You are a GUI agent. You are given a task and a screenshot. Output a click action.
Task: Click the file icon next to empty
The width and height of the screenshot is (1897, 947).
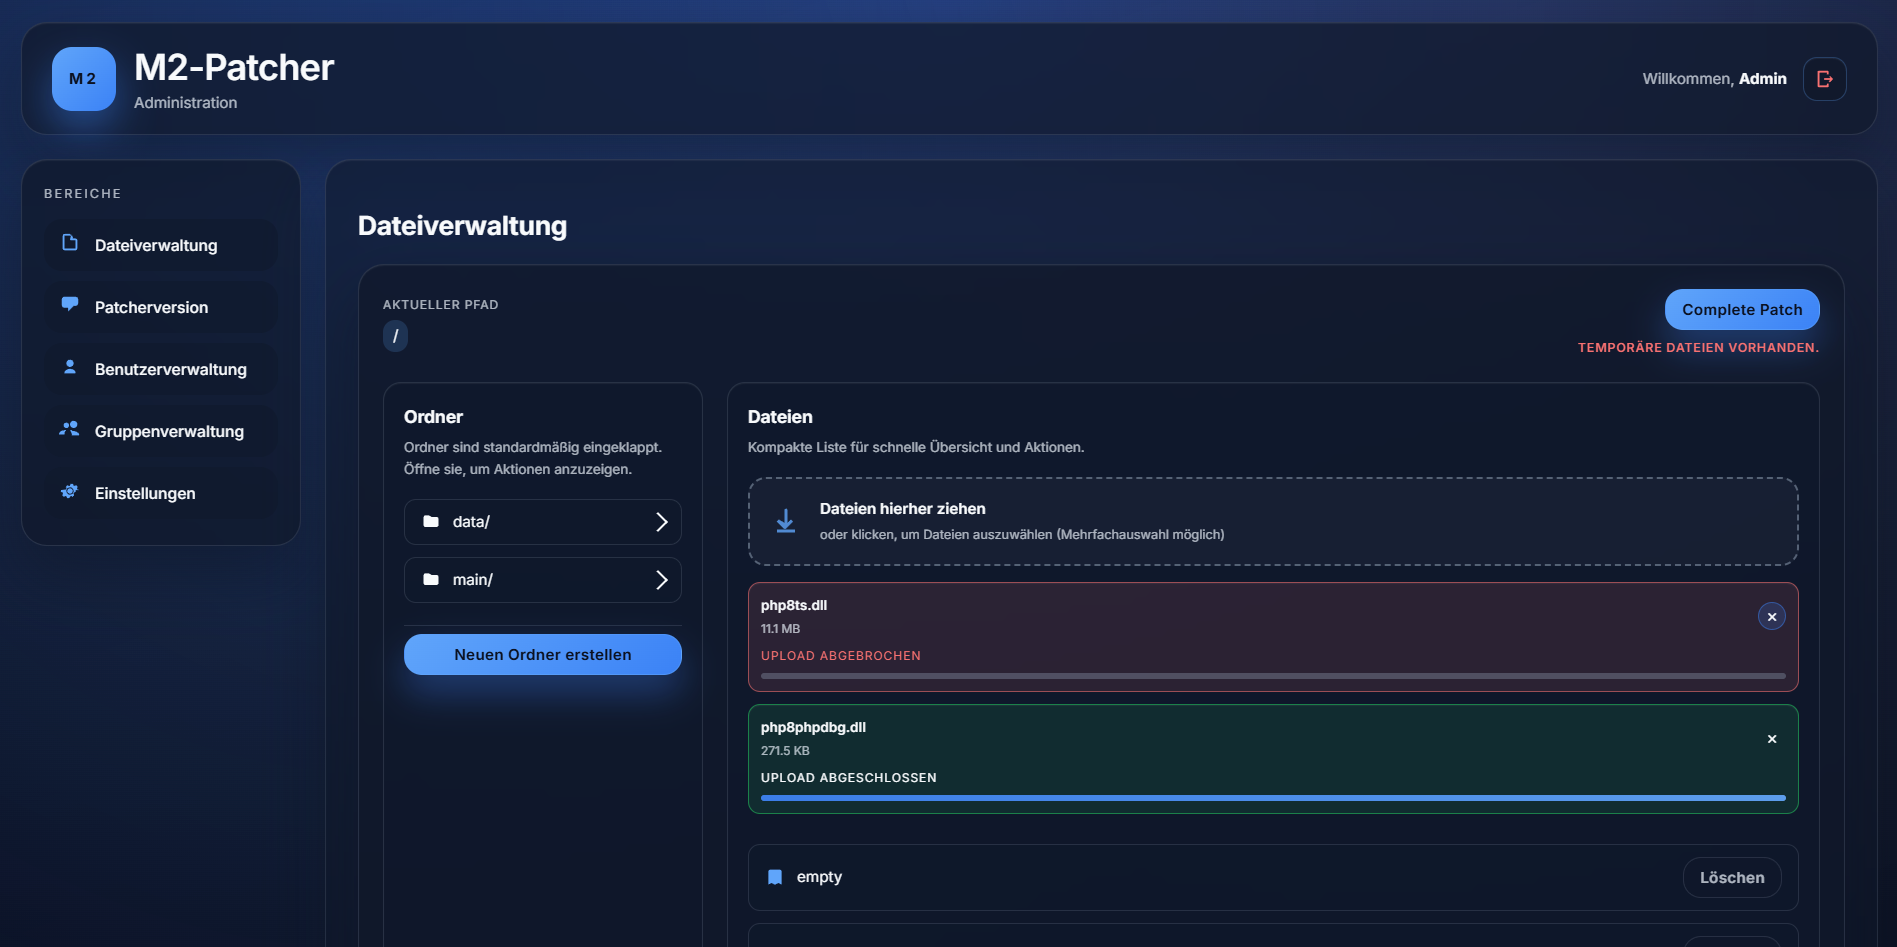(775, 877)
